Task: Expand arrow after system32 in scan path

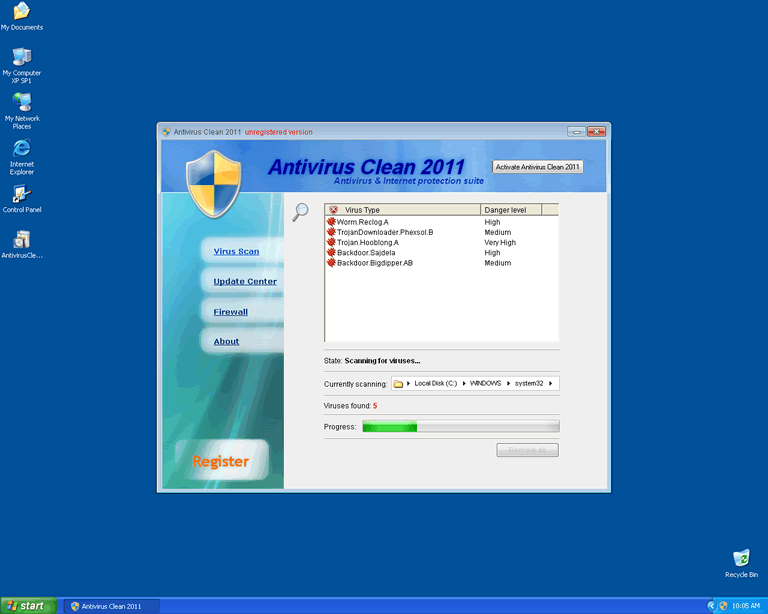Action: [x=550, y=384]
